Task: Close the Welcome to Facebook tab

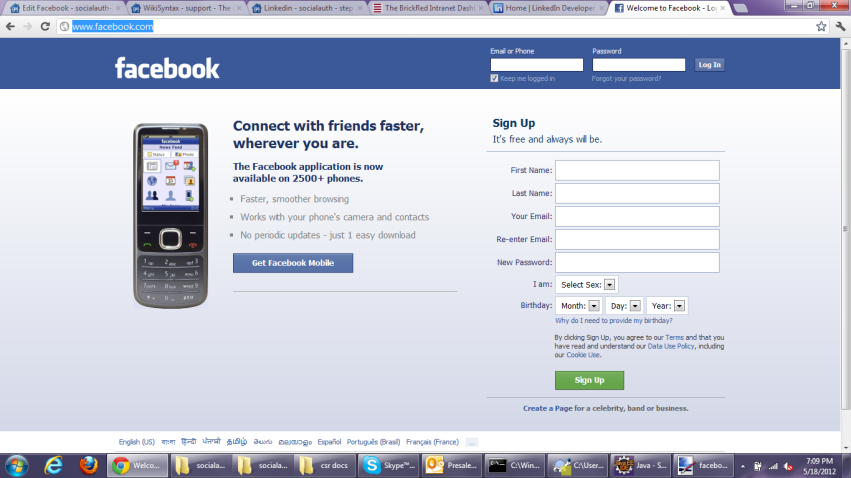Action: pyautogui.click(x=722, y=8)
